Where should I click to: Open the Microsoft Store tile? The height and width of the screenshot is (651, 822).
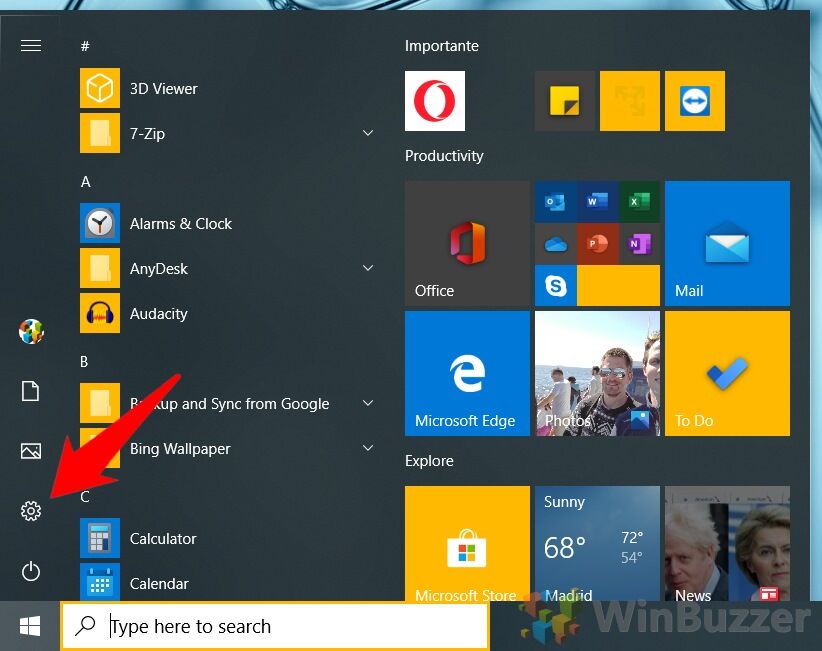pyautogui.click(x=467, y=544)
